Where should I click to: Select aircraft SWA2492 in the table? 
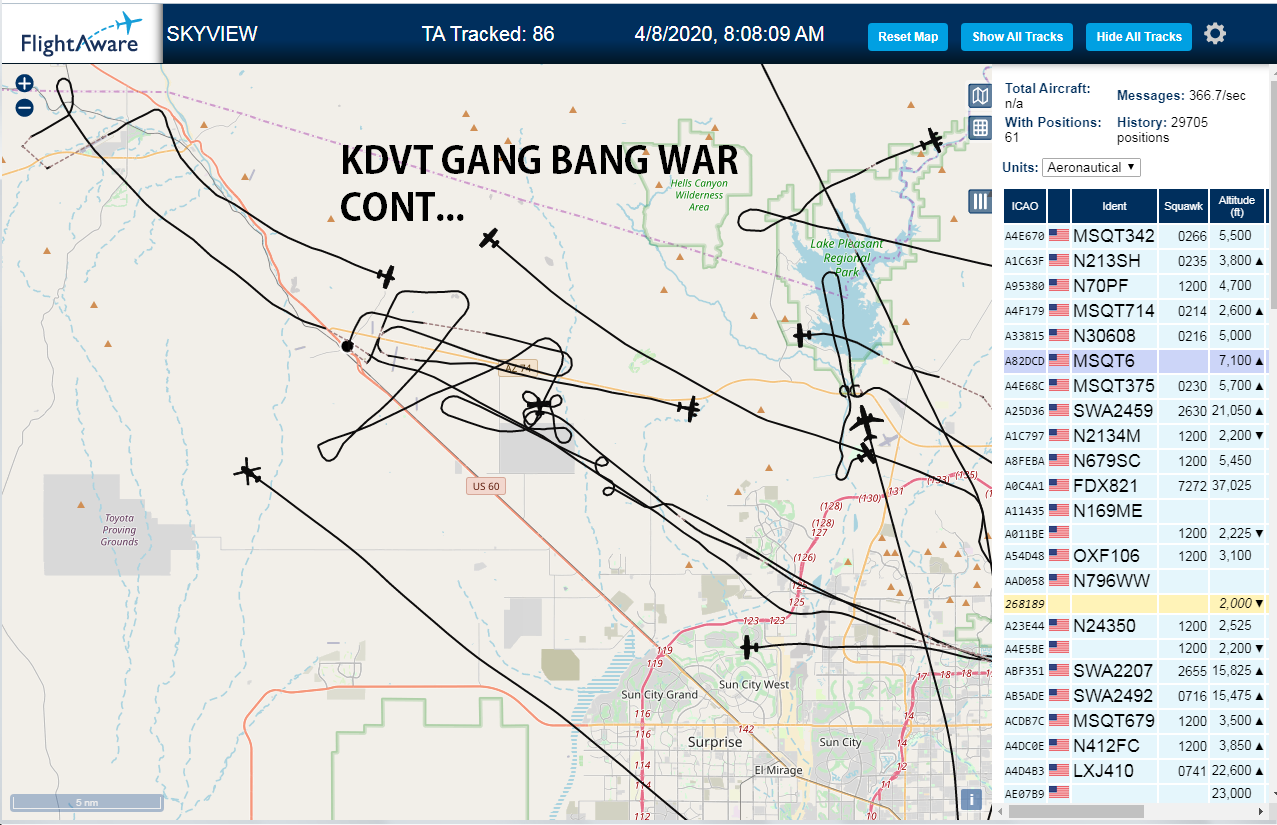(x=1136, y=696)
